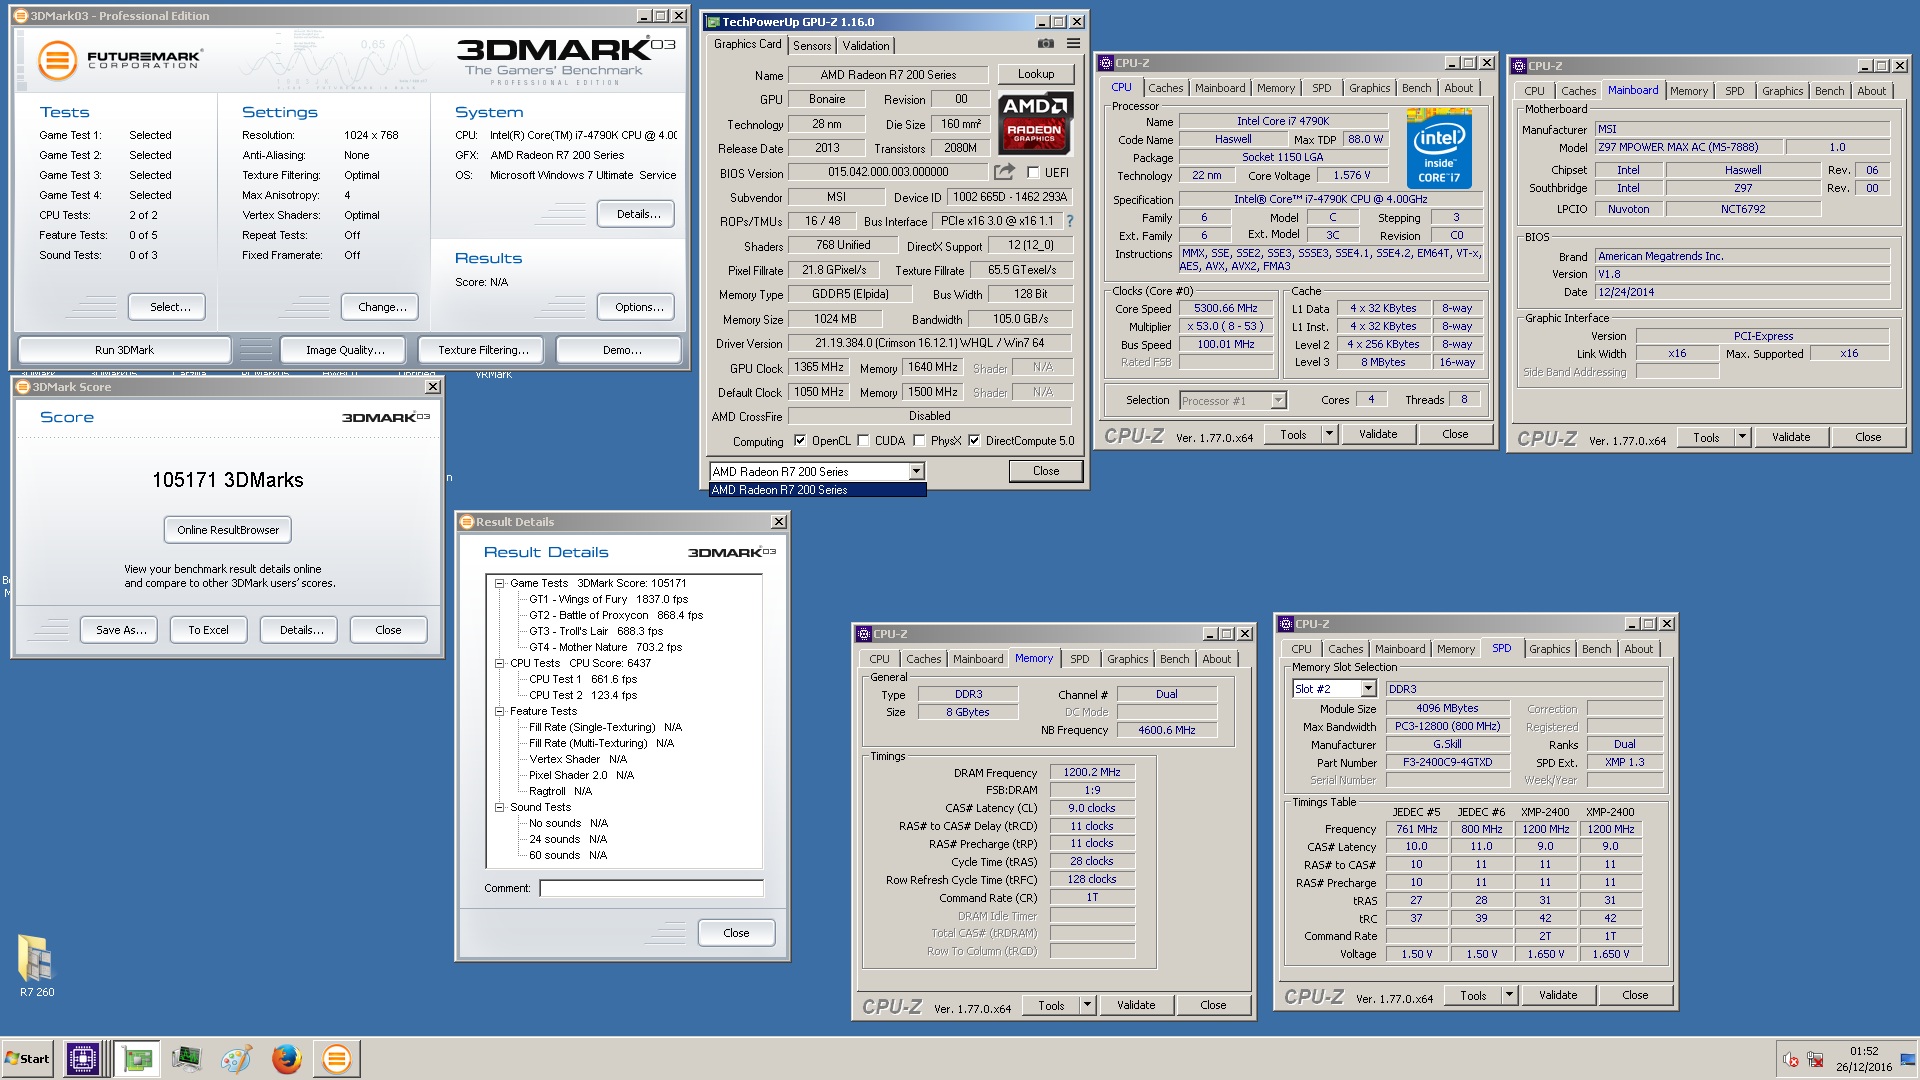Viewport: 1920px width, 1080px height.
Task: Switch to the Validation tab in GPU-Z
Action: (x=866, y=46)
